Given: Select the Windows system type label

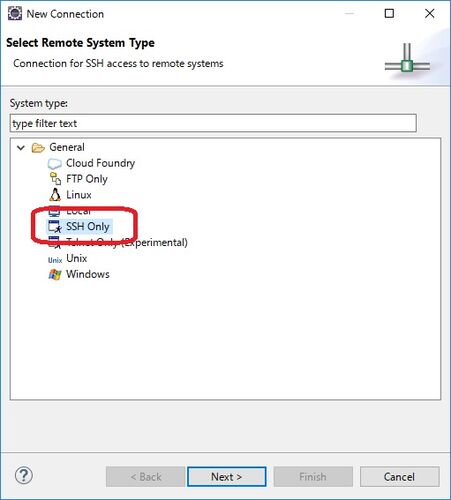Looking at the screenshot, I should point(88,274).
